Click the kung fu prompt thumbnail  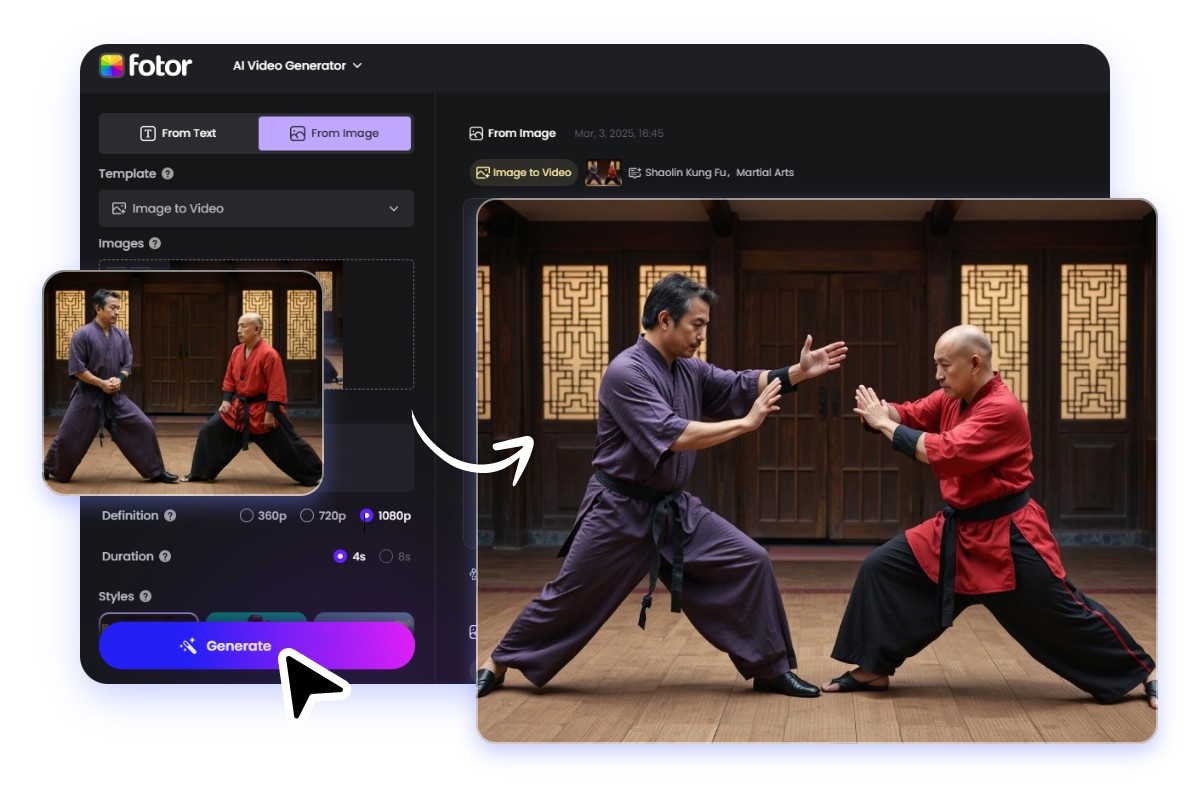point(603,172)
